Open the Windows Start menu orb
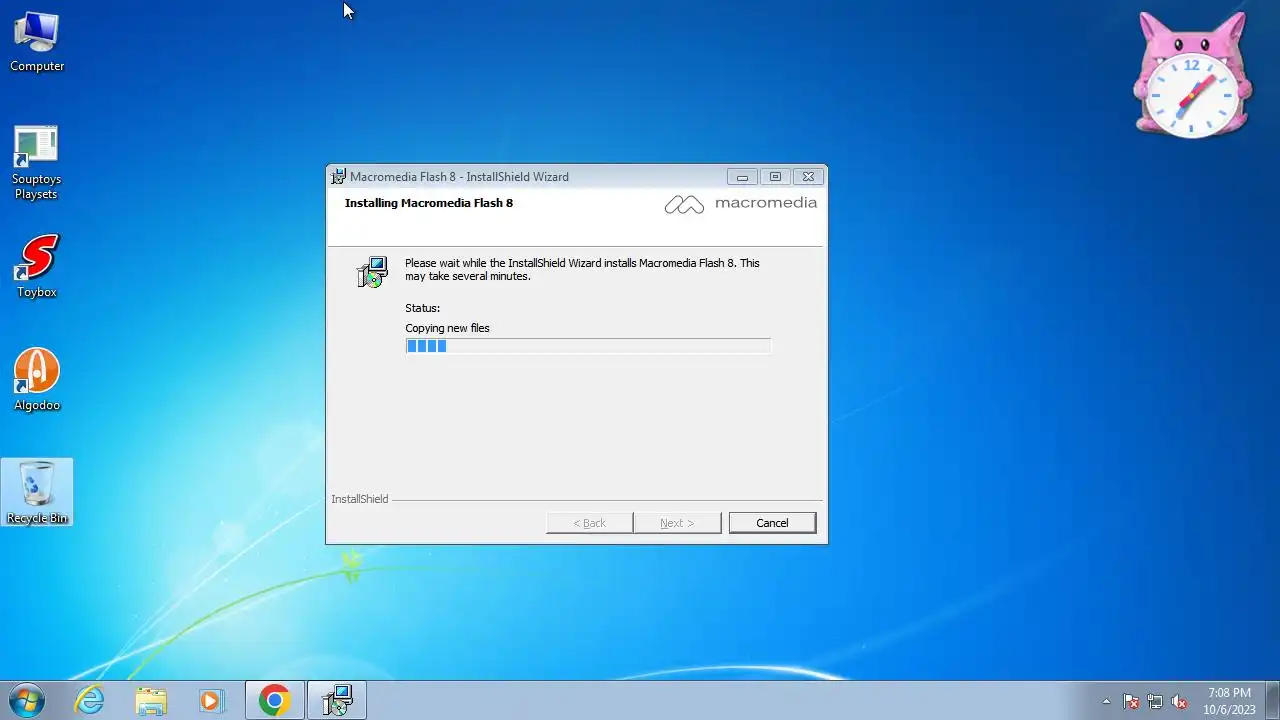Image resolution: width=1280 pixels, height=720 pixels. click(x=26, y=700)
